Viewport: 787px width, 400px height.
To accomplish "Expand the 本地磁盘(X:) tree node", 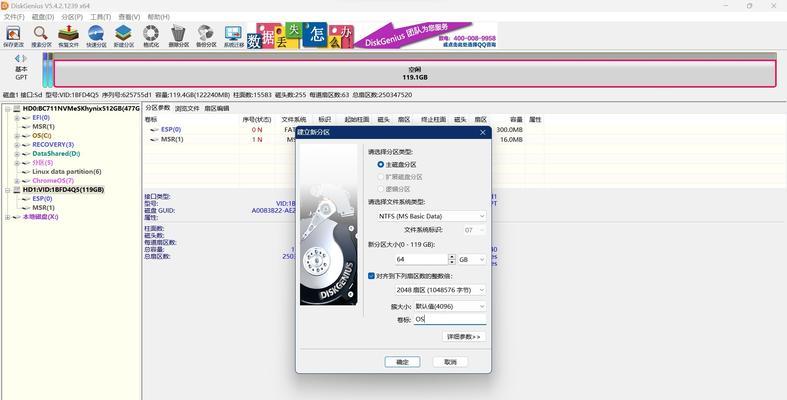I will [8, 217].
